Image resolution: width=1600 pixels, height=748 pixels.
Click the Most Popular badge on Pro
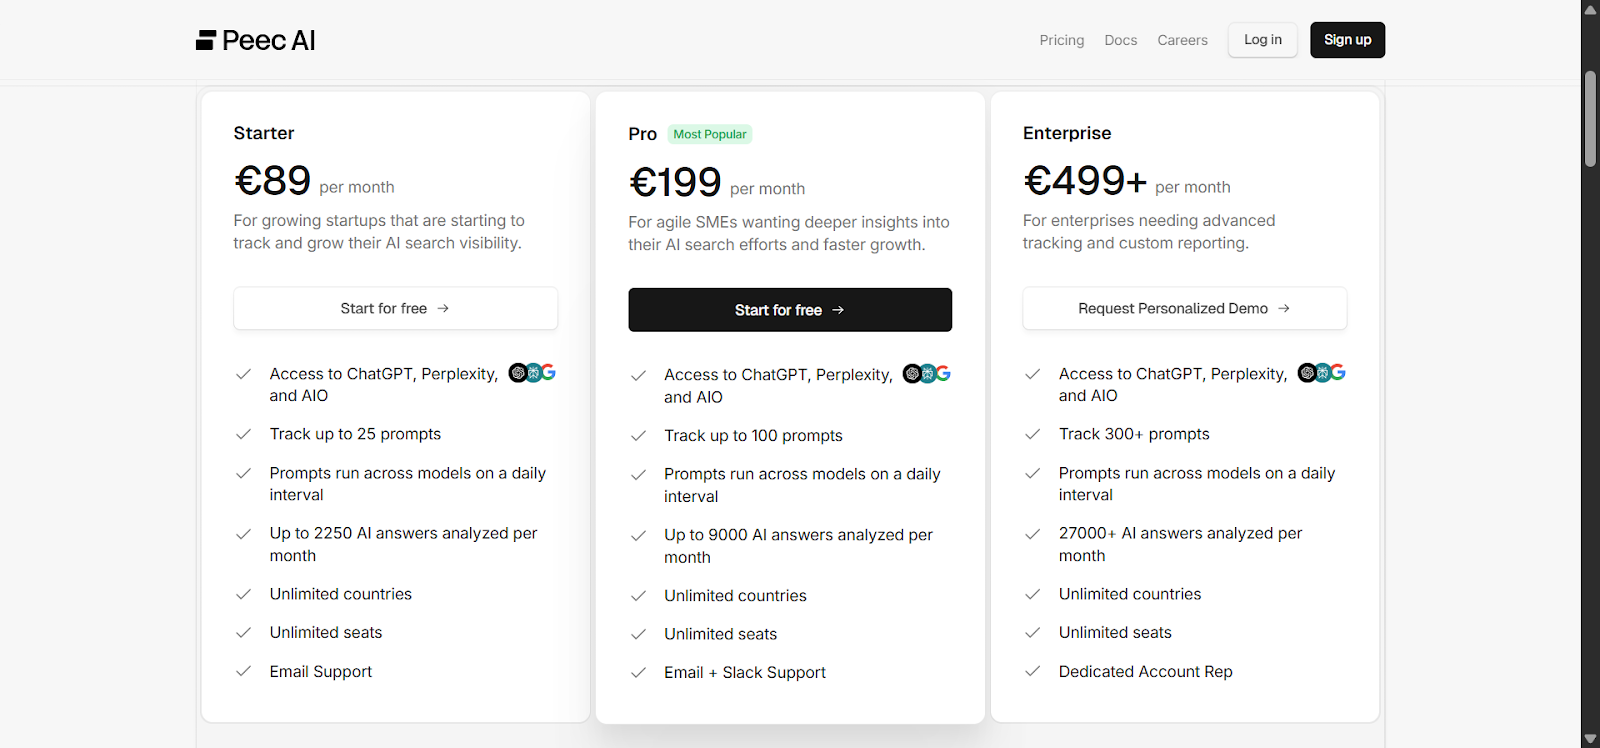(709, 133)
